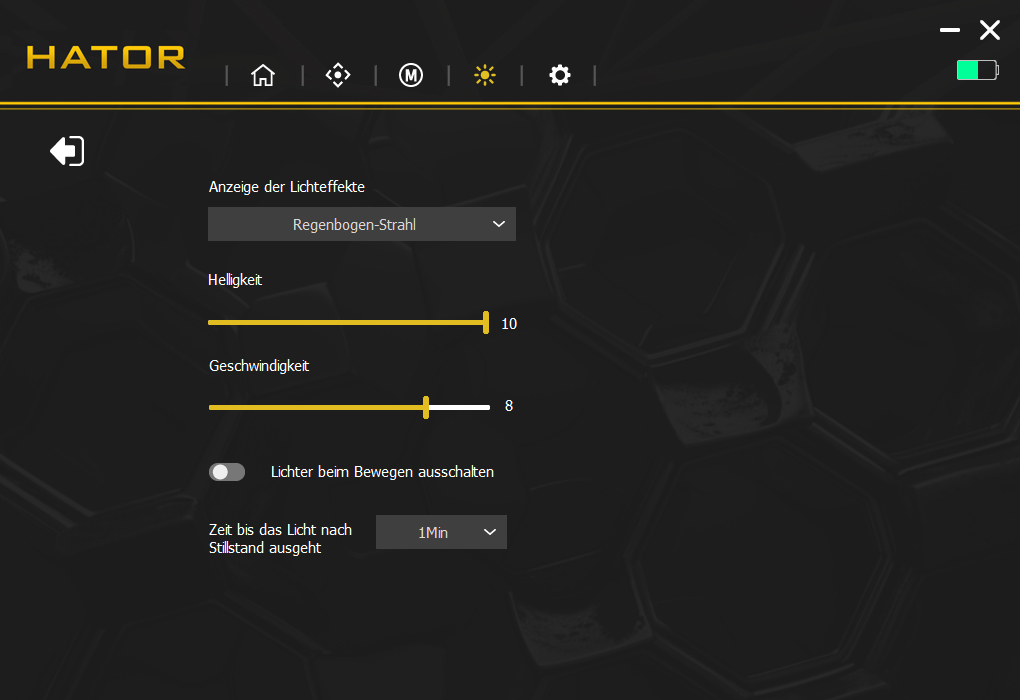This screenshot has height=700, width=1020.
Task: Open the gear settings icon
Action: pyautogui.click(x=560, y=75)
